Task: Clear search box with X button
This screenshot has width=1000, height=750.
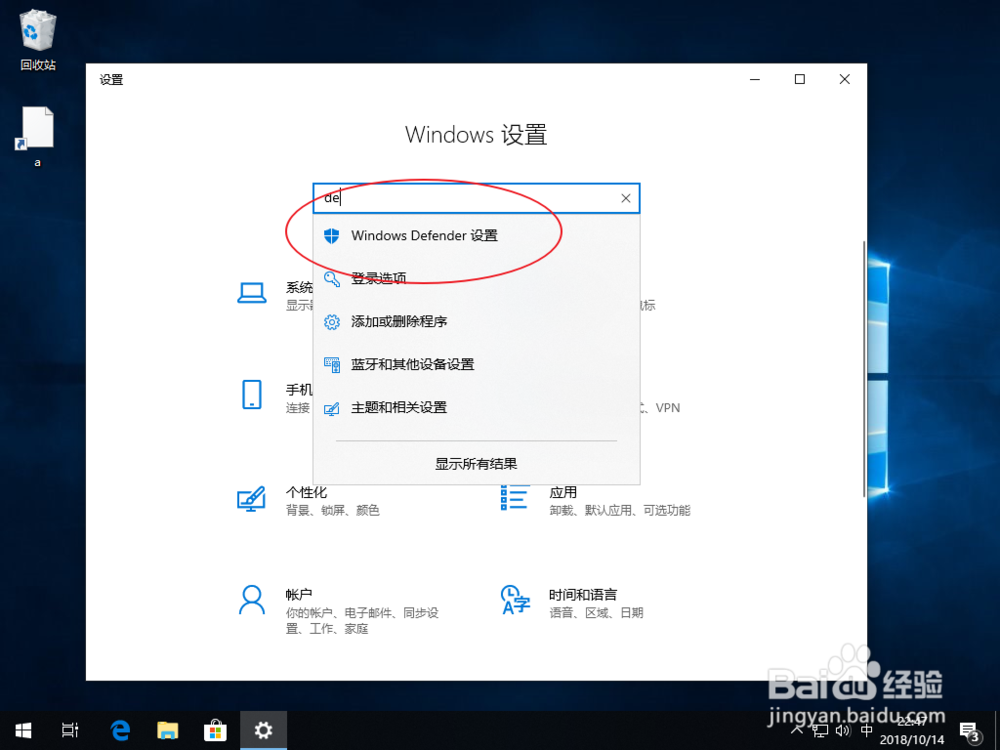Action: (626, 198)
